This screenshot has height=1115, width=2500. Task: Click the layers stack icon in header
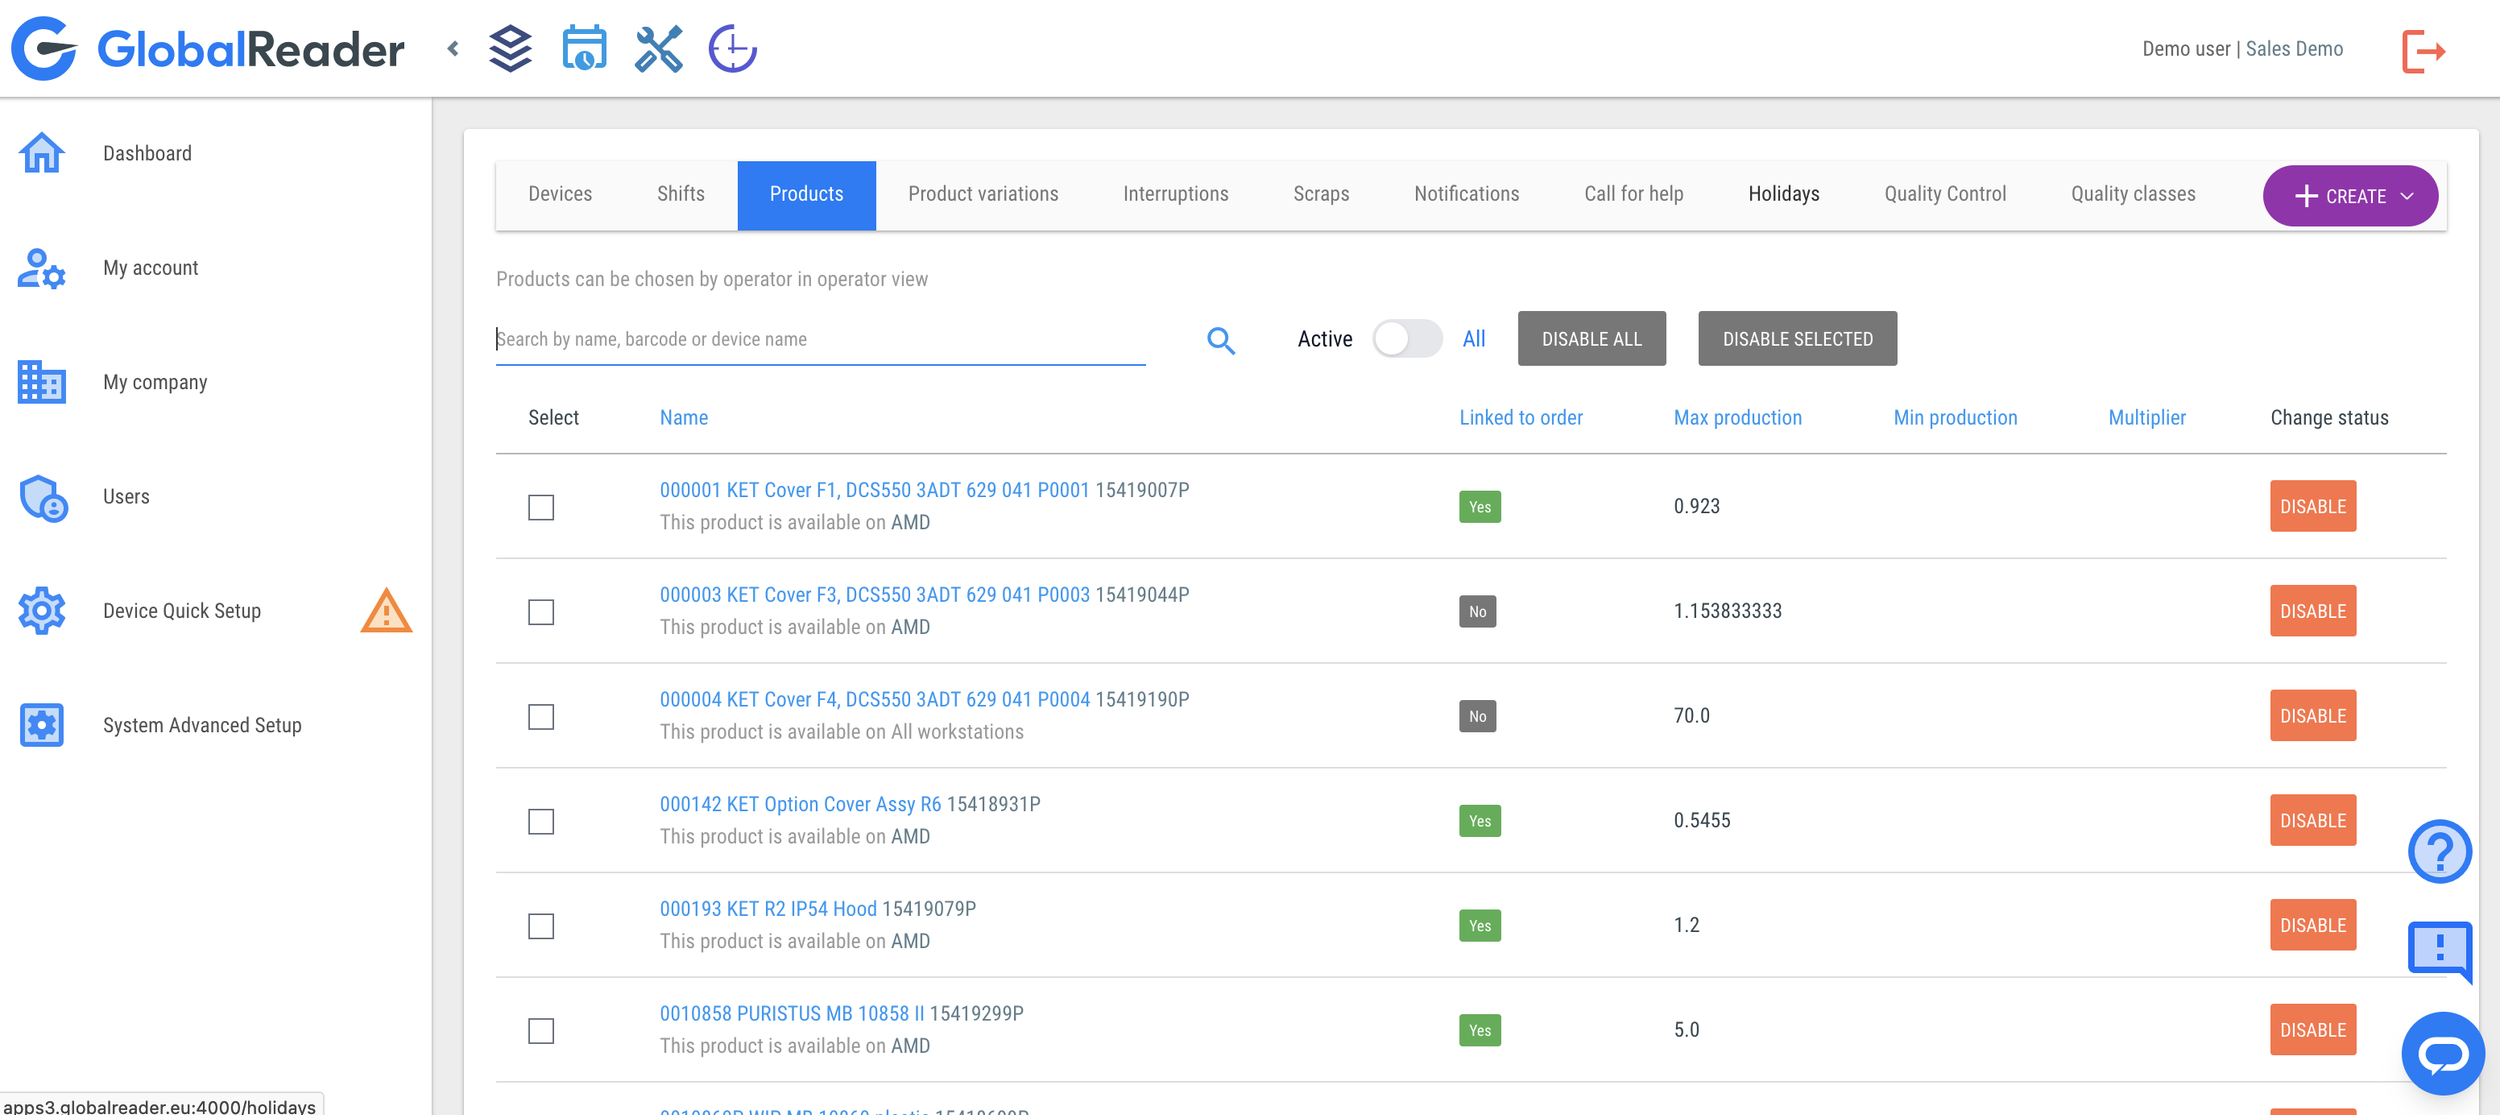(x=510, y=49)
